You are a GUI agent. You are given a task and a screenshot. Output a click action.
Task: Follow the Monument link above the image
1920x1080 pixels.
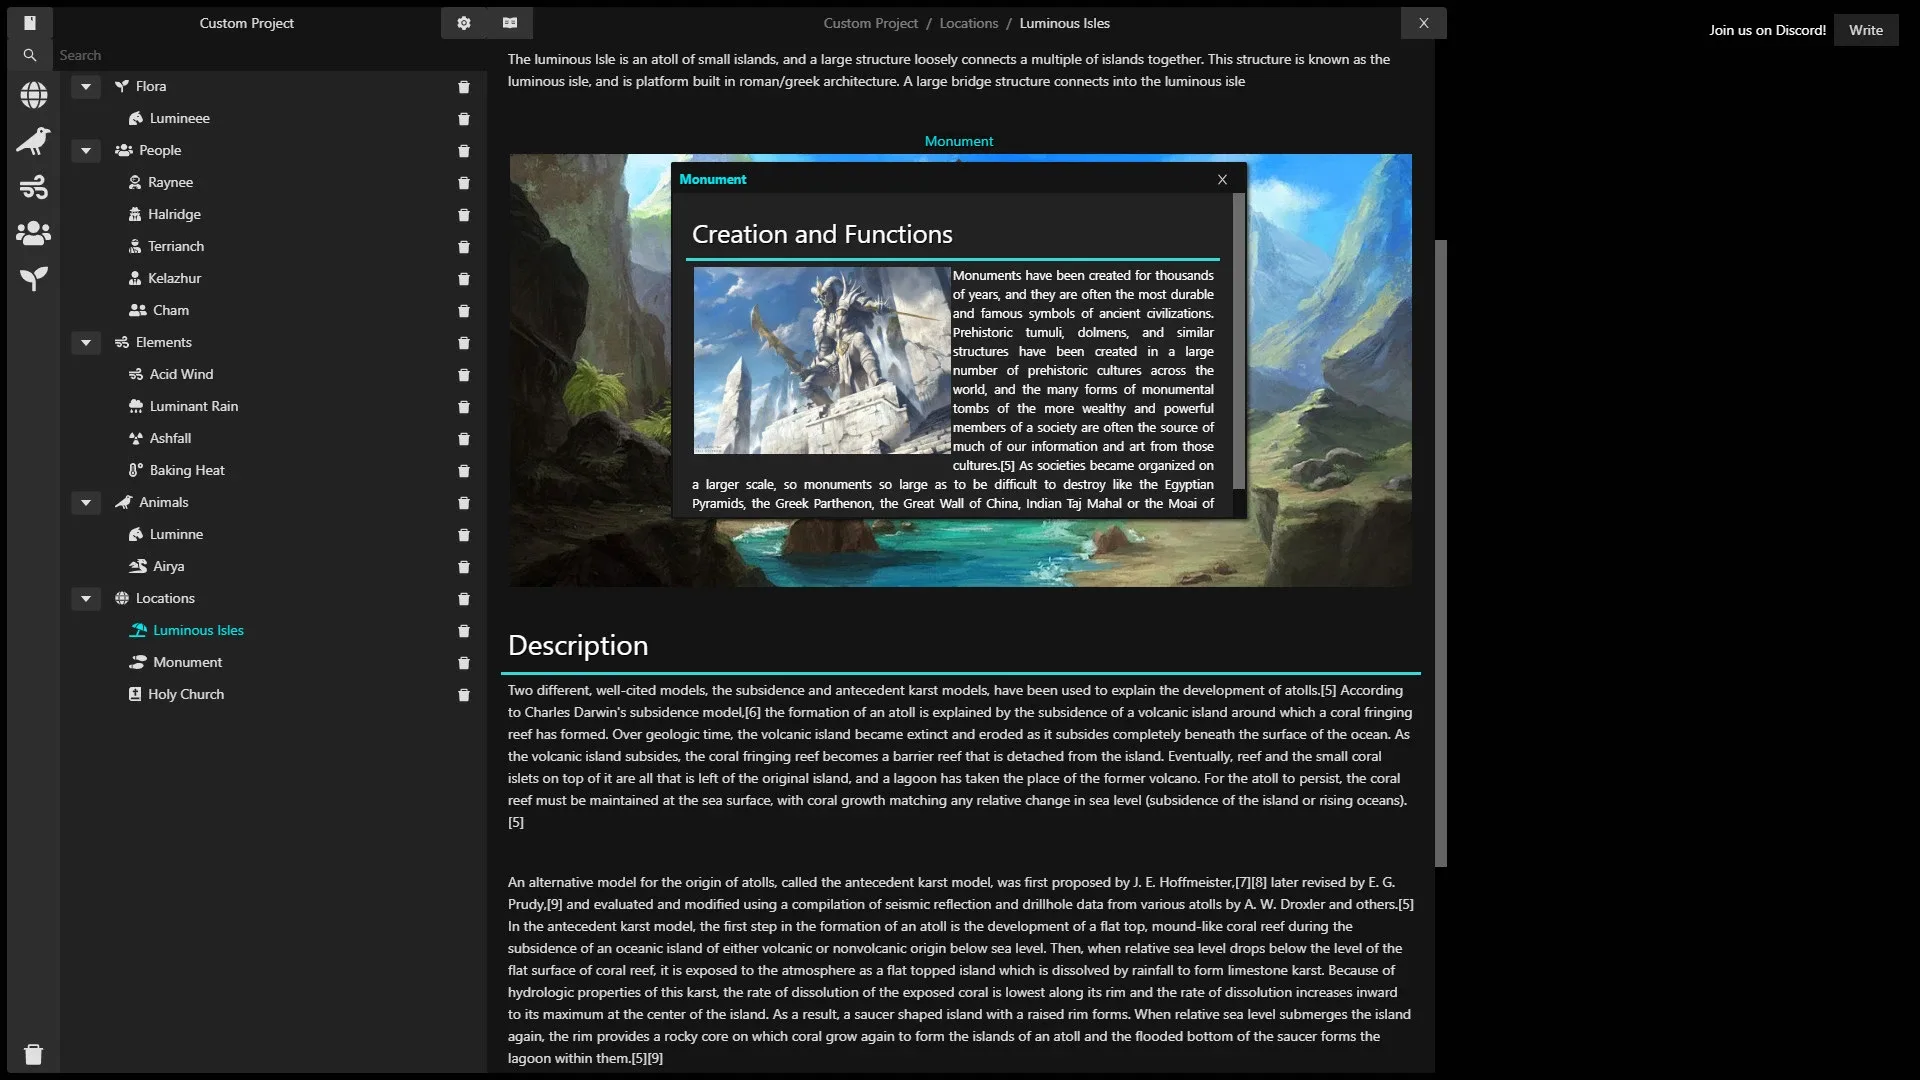click(x=958, y=141)
